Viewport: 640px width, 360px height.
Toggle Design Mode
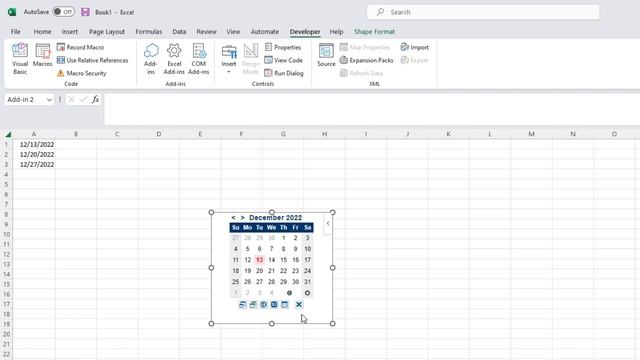point(251,59)
